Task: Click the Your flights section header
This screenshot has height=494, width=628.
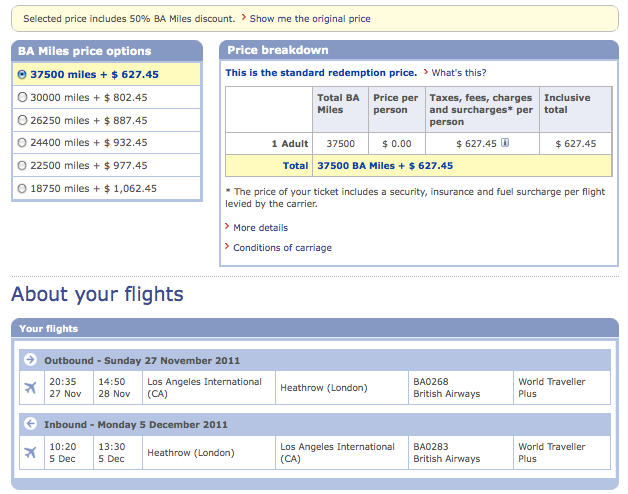Action: [x=49, y=328]
